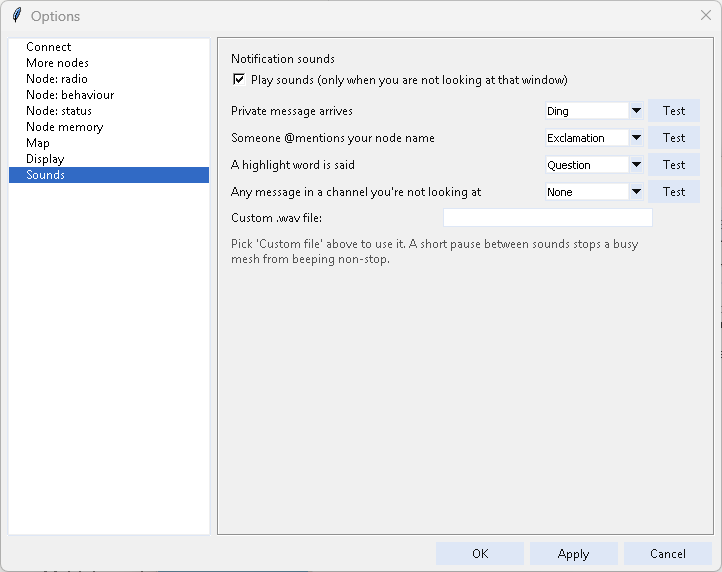722x572 pixels.
Task: Open the Private message sound dropdown
Action: tap(636, 111)
